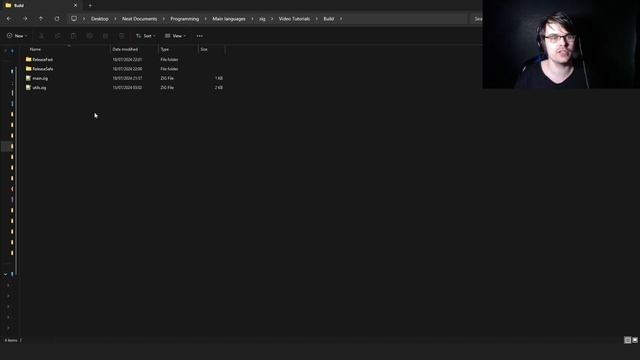640x360 pixels.
Task: Click date modified of utils.zig row
Action: tap(127, 88)
